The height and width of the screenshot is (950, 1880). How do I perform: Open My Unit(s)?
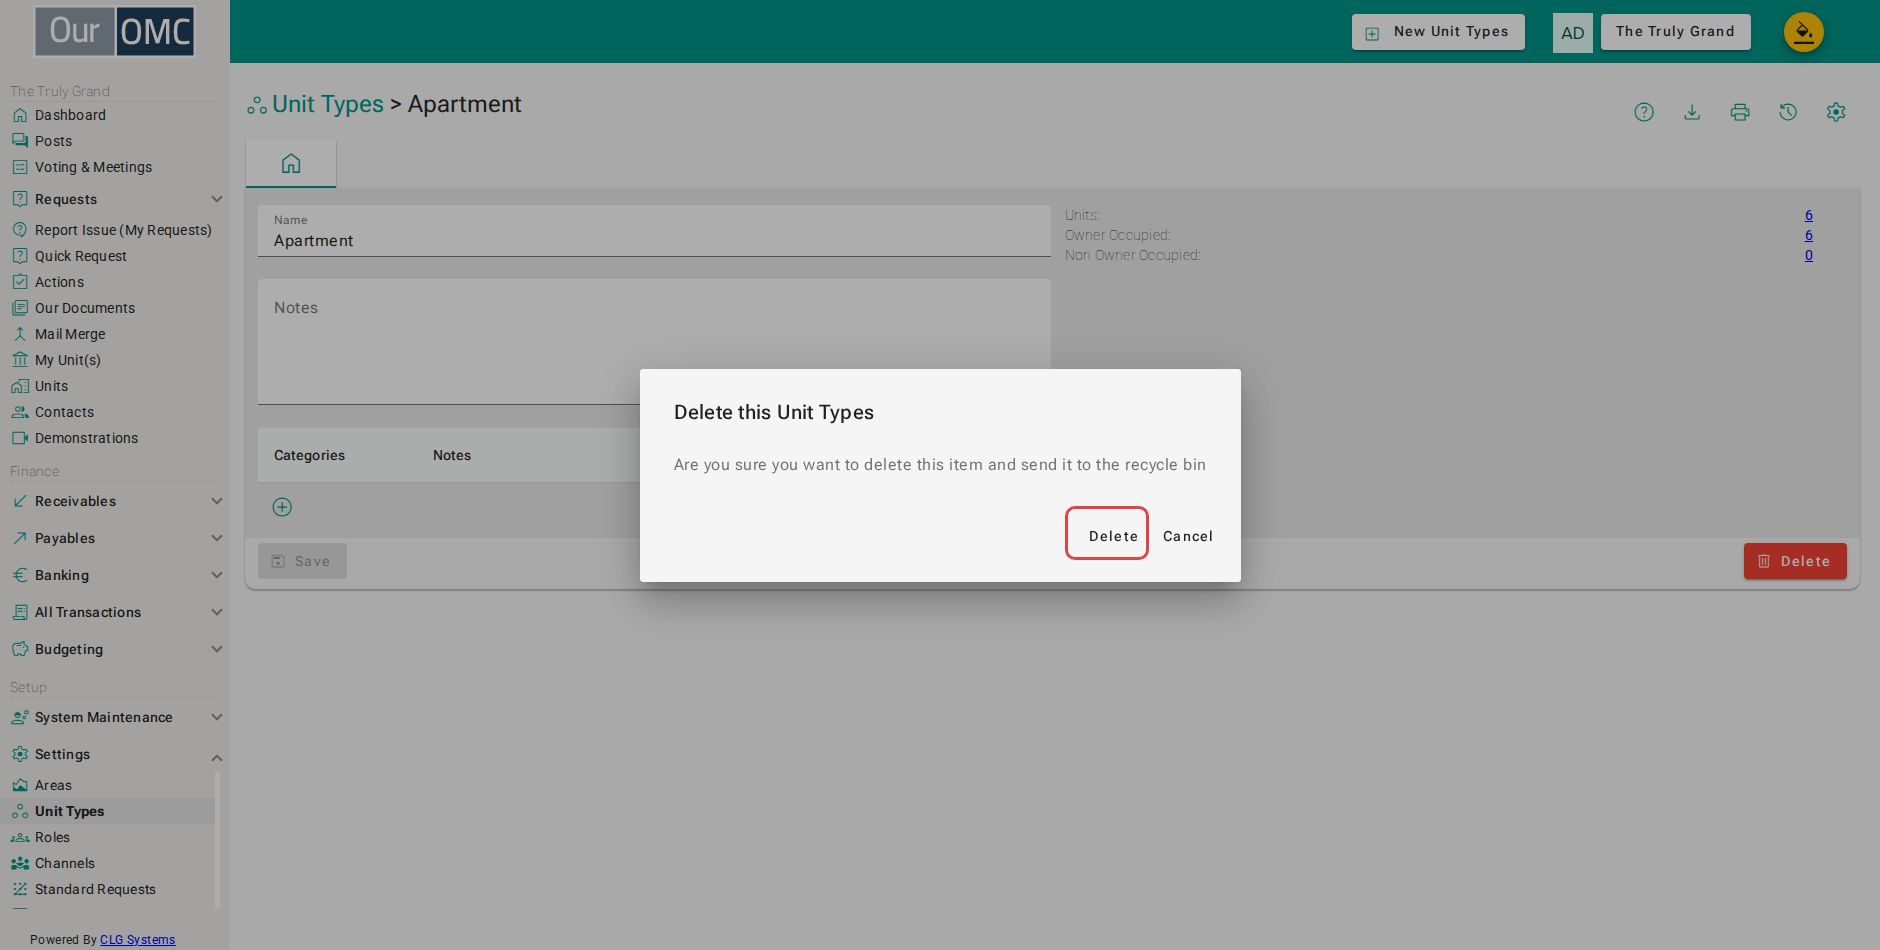click(67, 360)
